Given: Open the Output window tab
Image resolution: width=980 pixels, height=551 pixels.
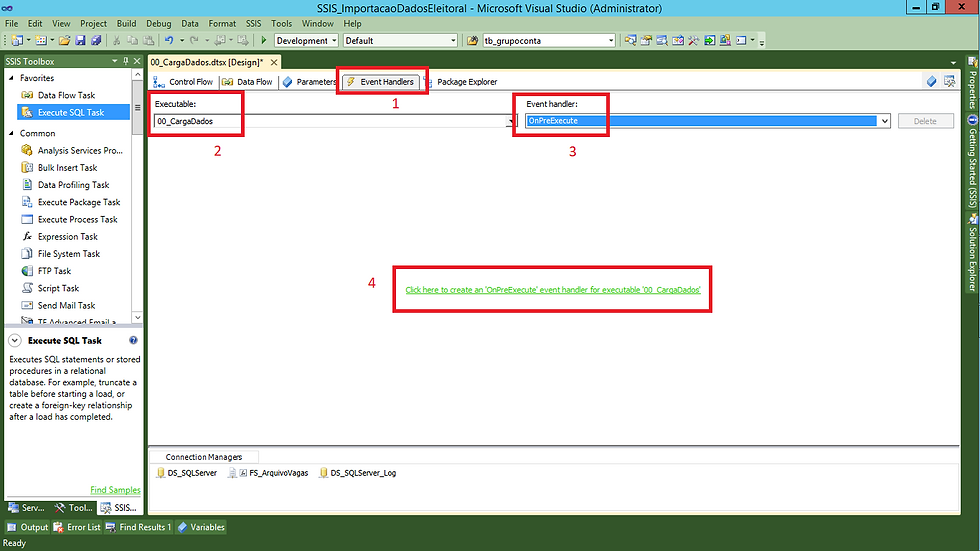Looking at the screenshot, I should click(28, 527).
